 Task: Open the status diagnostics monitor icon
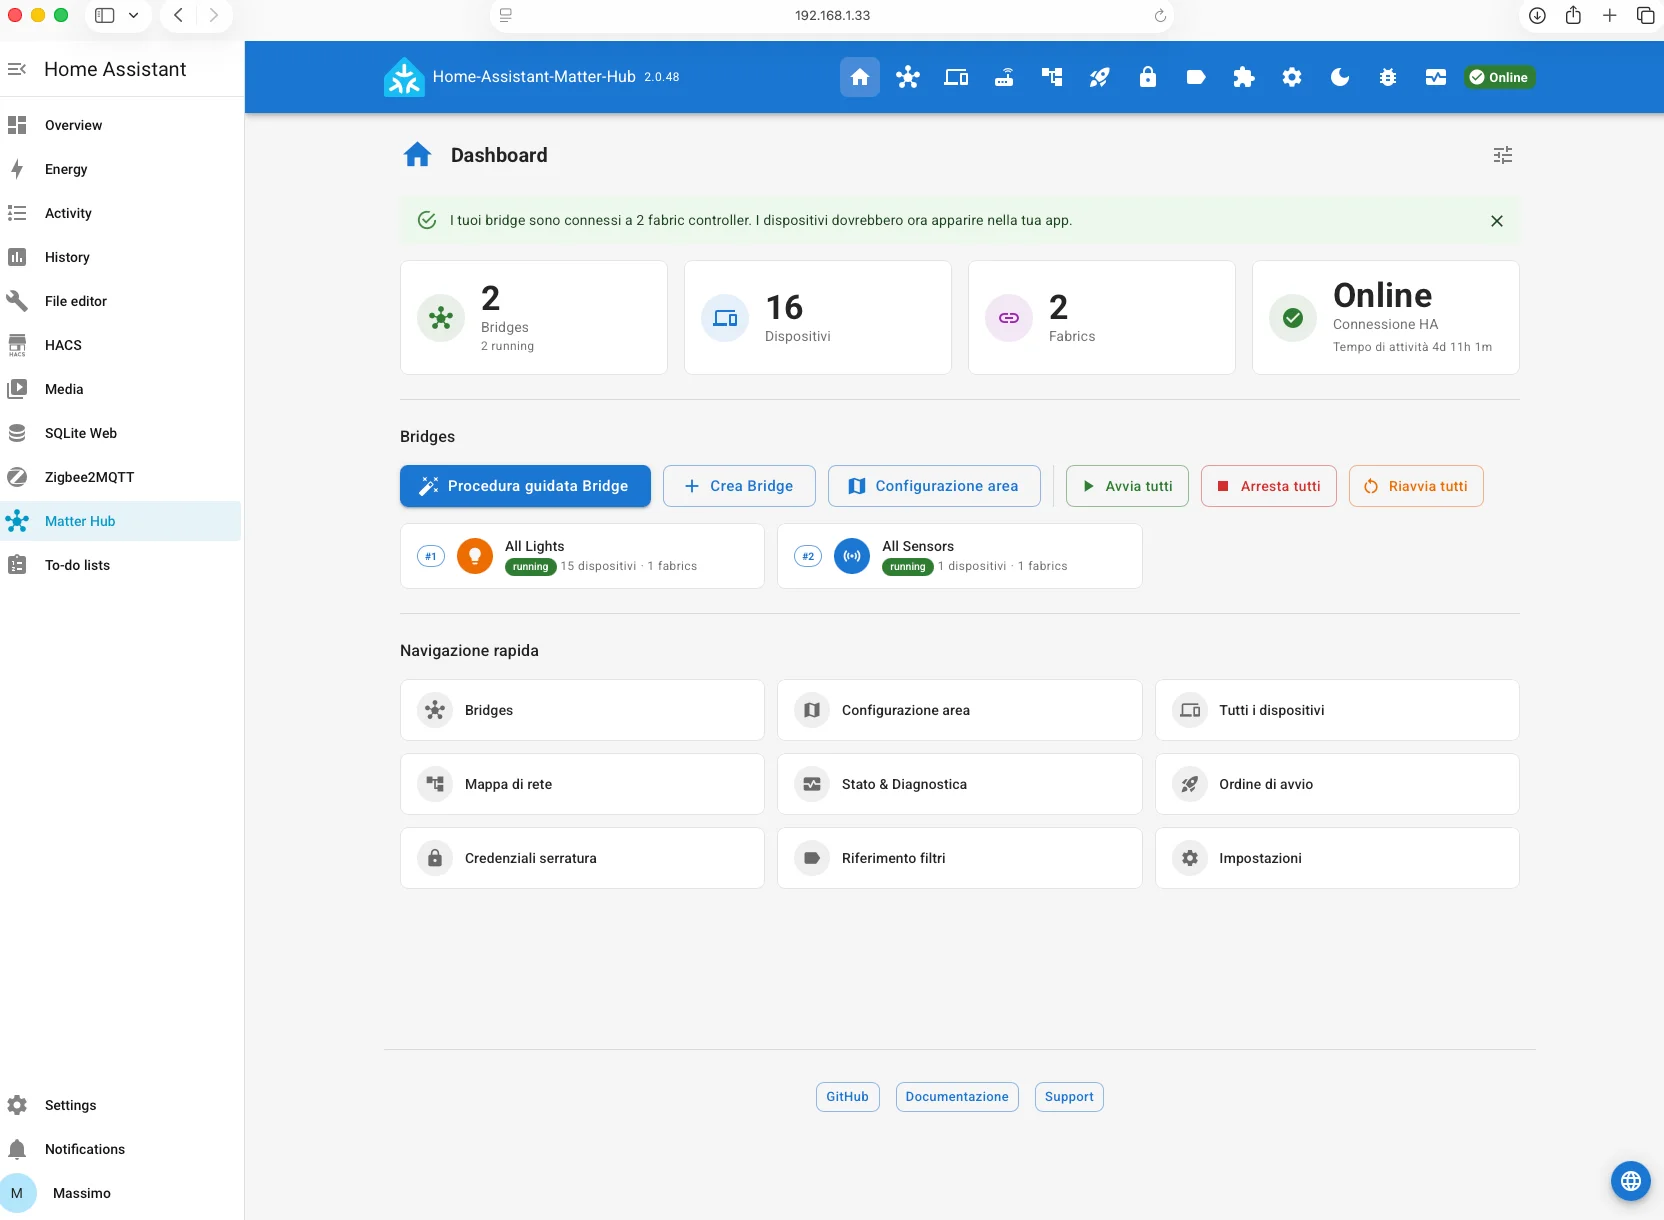click(1436, 77)
